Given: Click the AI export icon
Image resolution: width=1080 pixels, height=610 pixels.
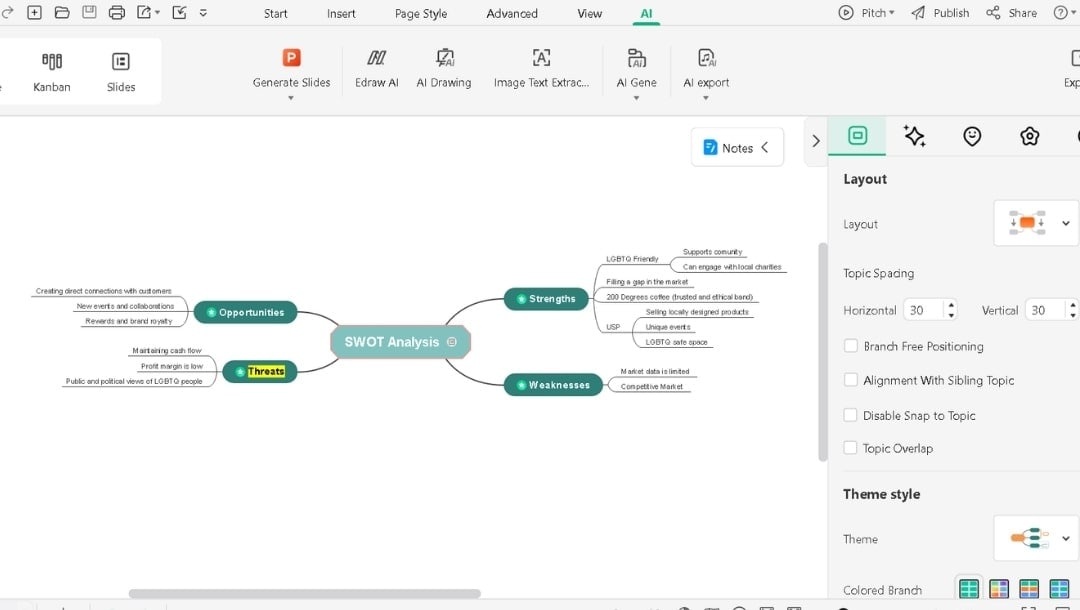Looking at the screenshot, I should pos(707,58).
